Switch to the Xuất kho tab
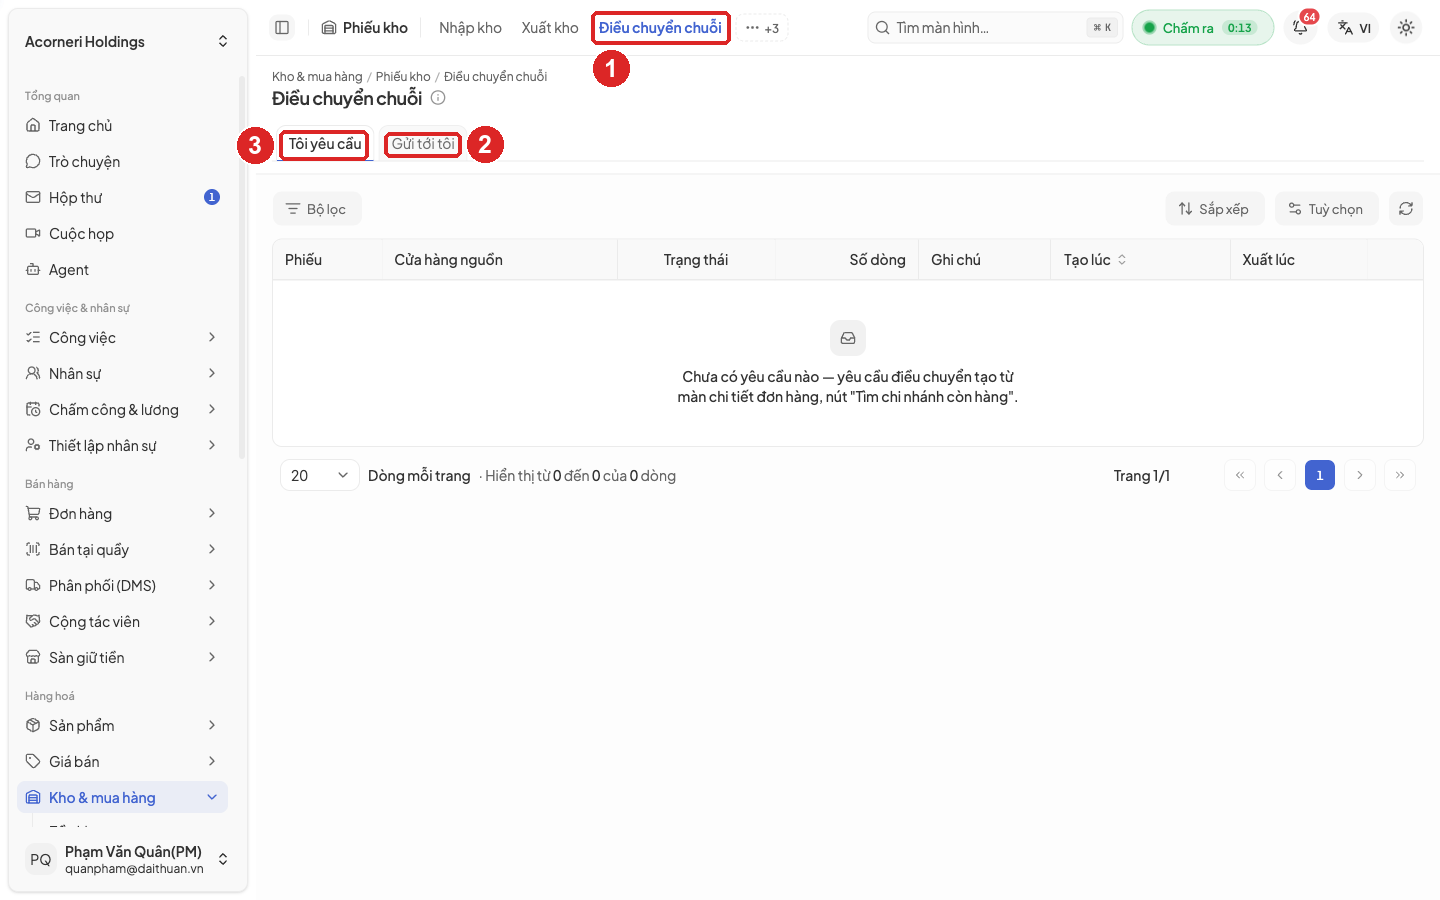 coord(550,28)
